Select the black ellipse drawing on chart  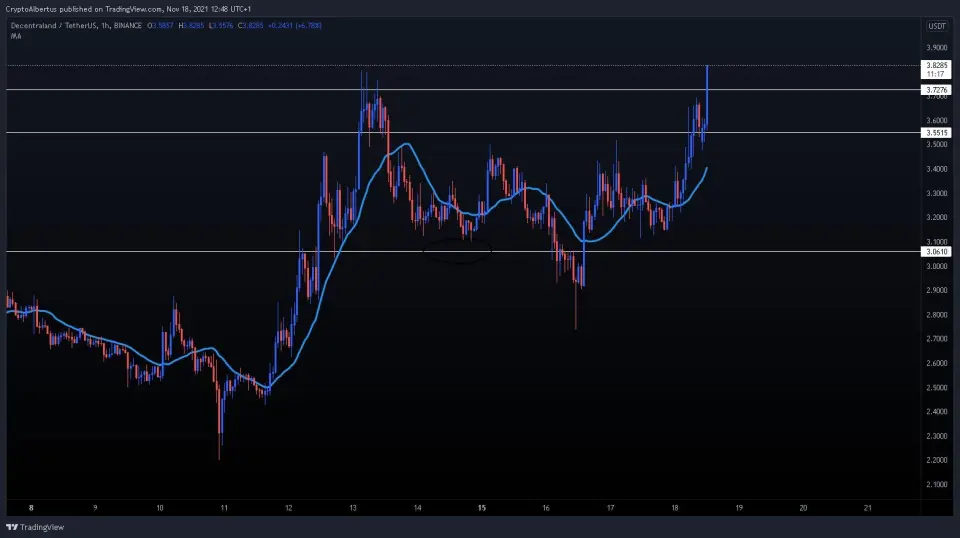tap(457, 251)
